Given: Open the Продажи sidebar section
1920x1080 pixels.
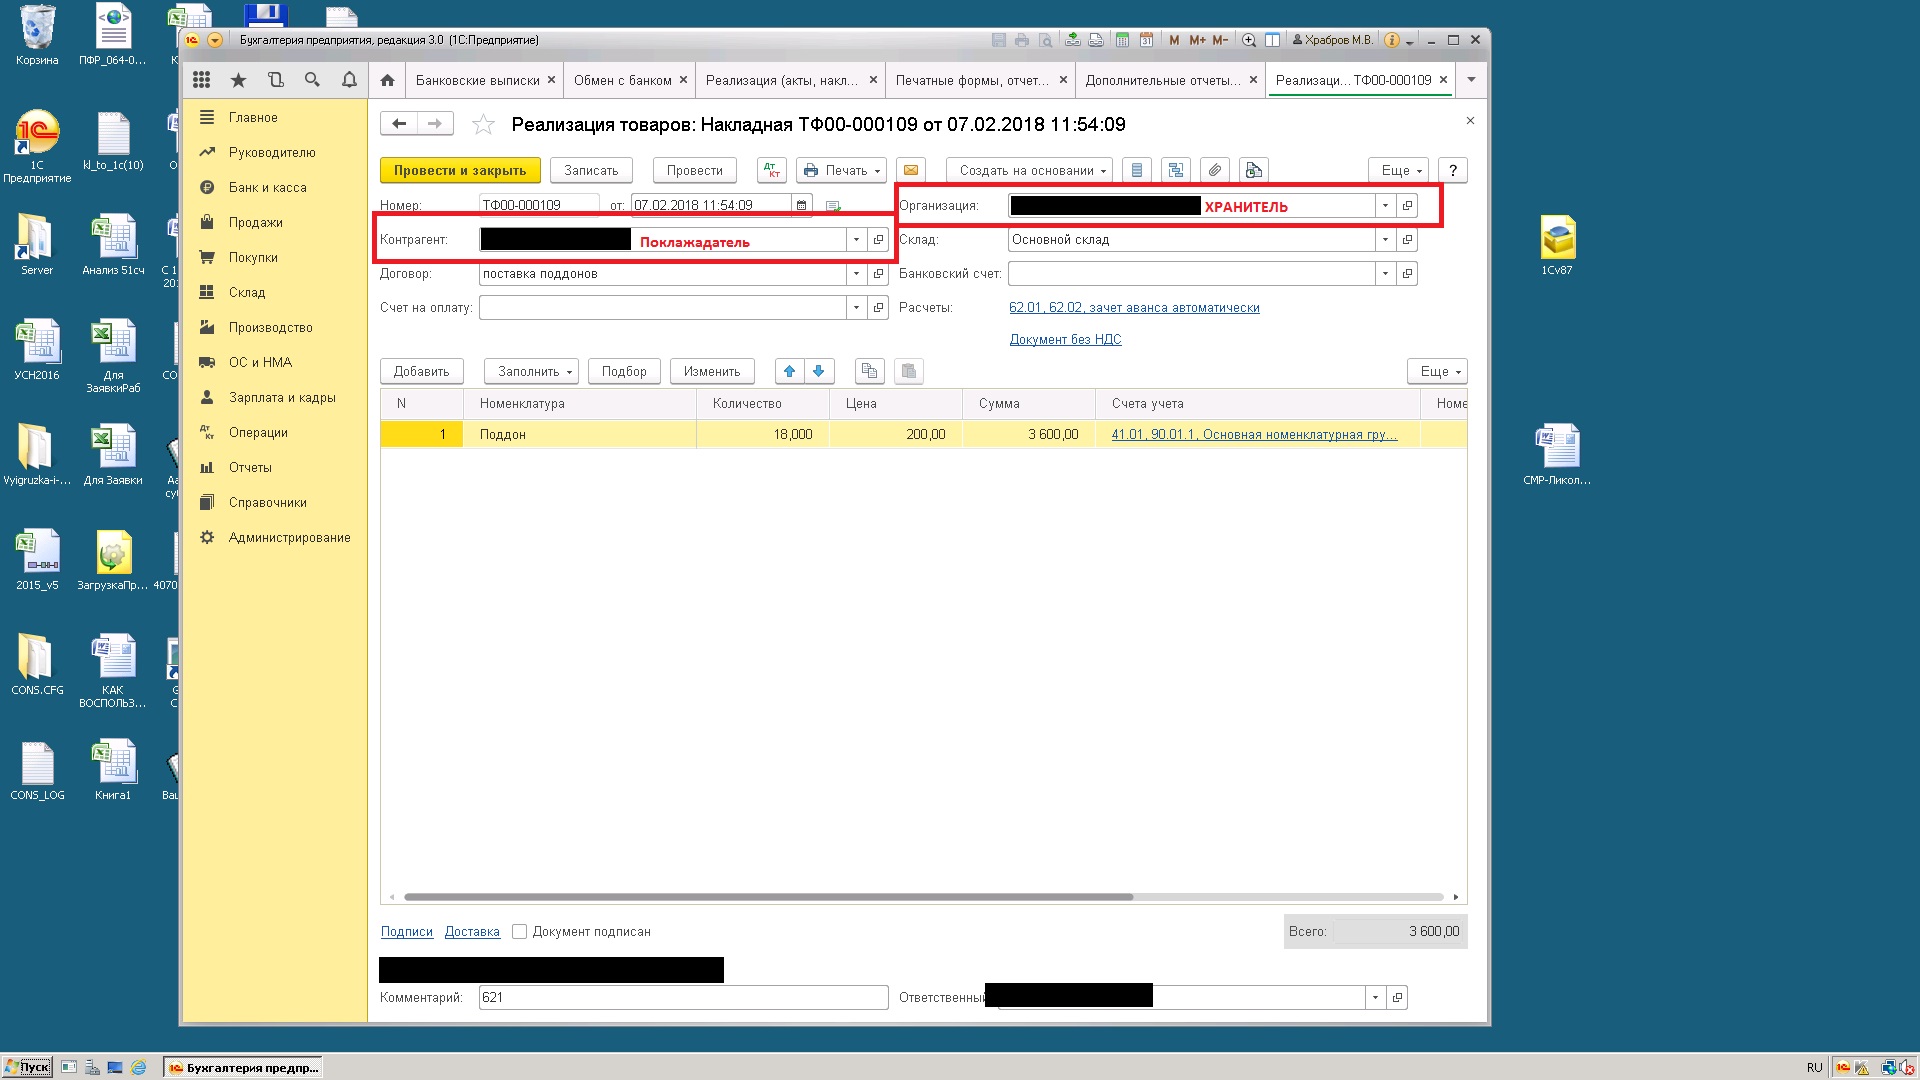Looking at the screenshot, I should [255, 223].
